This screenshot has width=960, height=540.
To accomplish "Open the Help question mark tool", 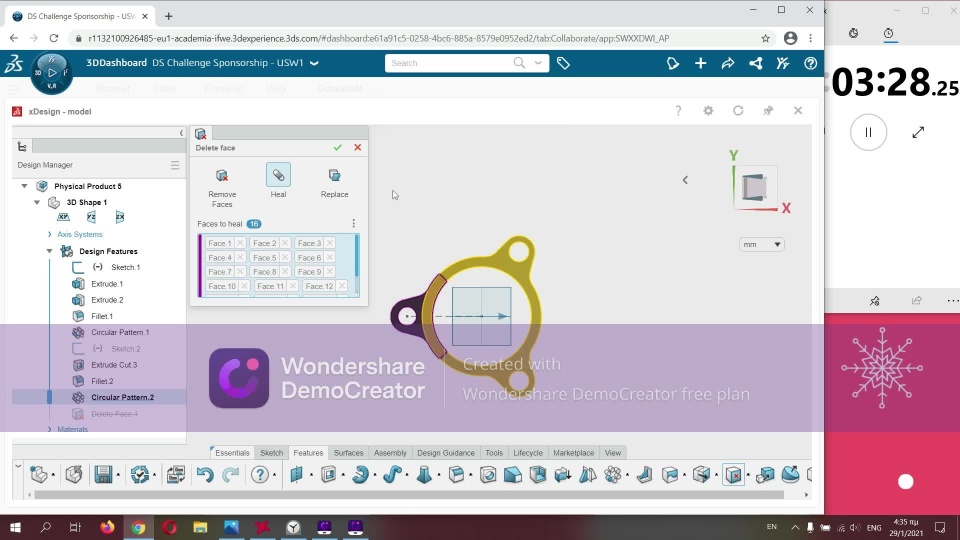I will pyautogui.click(x=260, y=474).
